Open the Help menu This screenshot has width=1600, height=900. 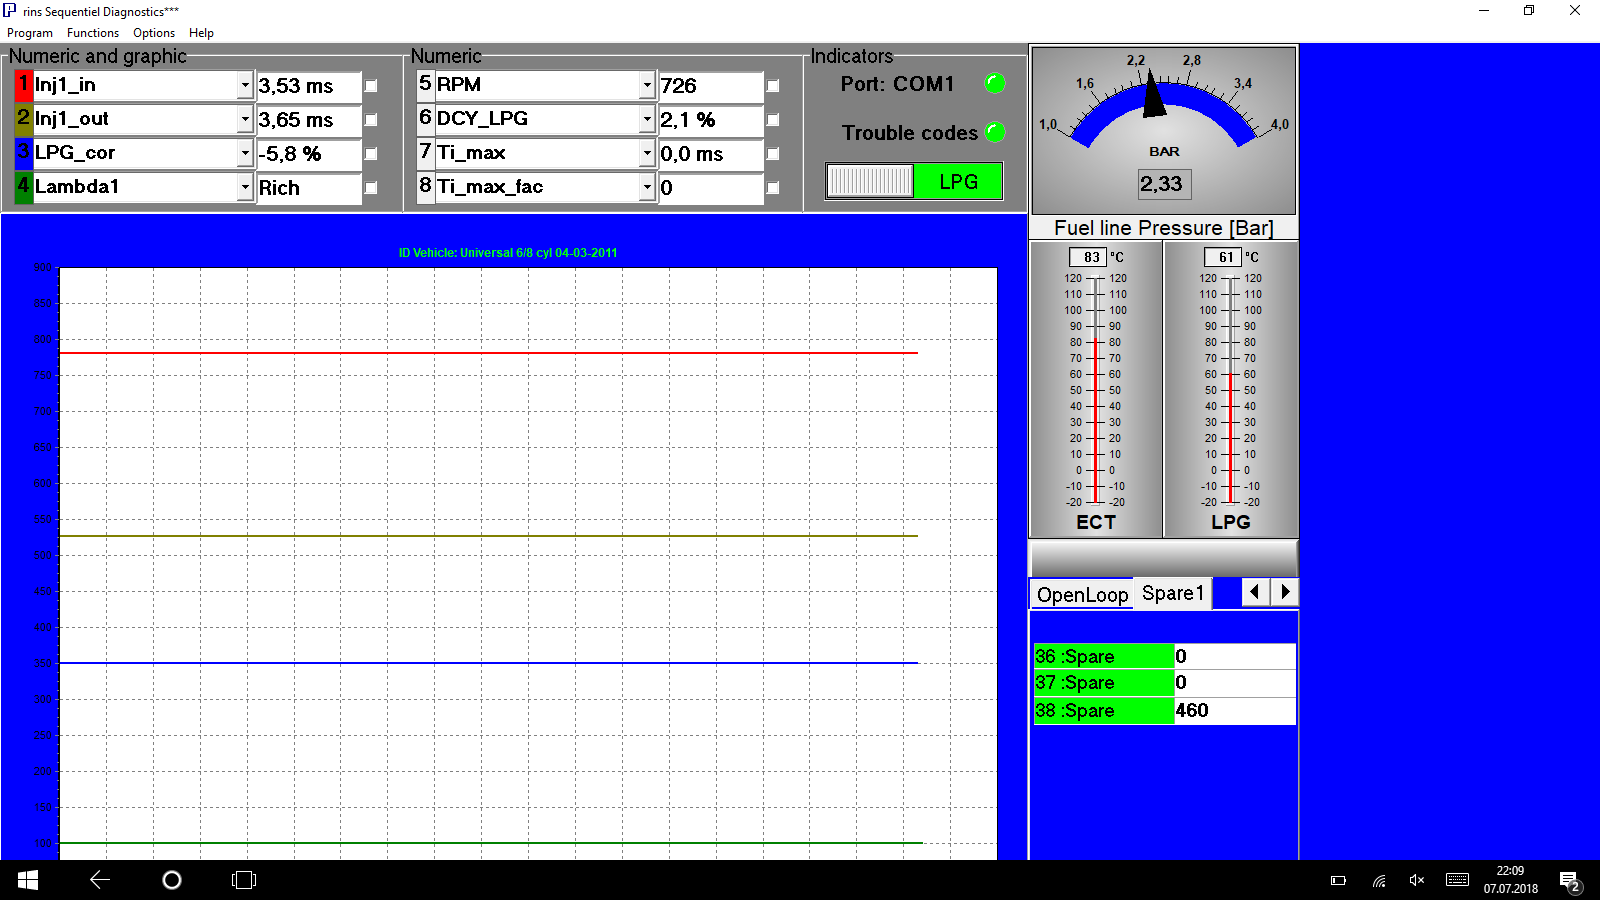(201, 33)
